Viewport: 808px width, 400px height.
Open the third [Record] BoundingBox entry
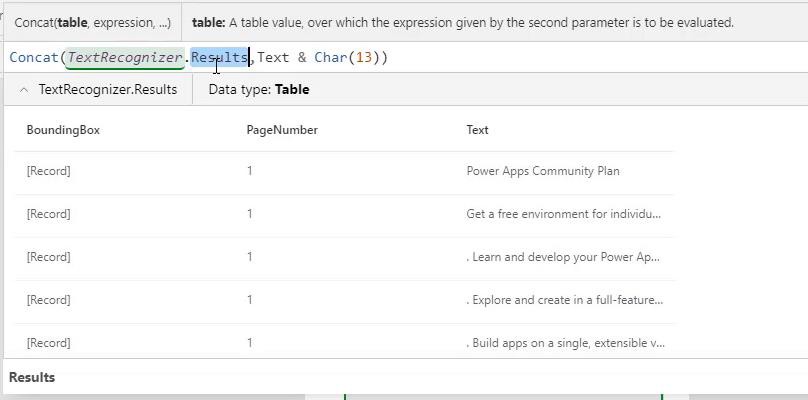tap(48, 257)
